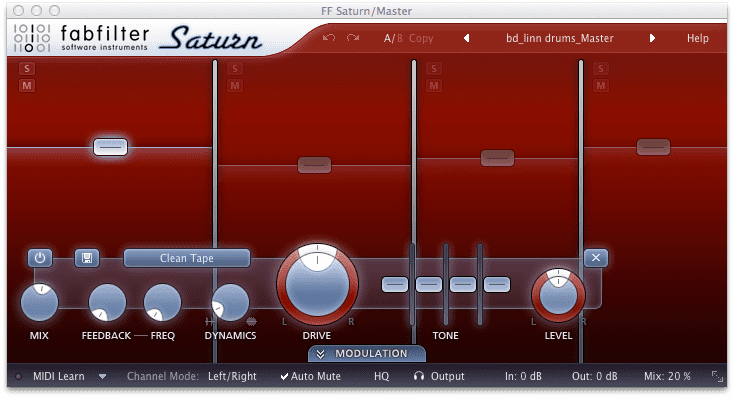
Task: Change Channel Mode Left/Right setting
Action: tap(232, 376)
